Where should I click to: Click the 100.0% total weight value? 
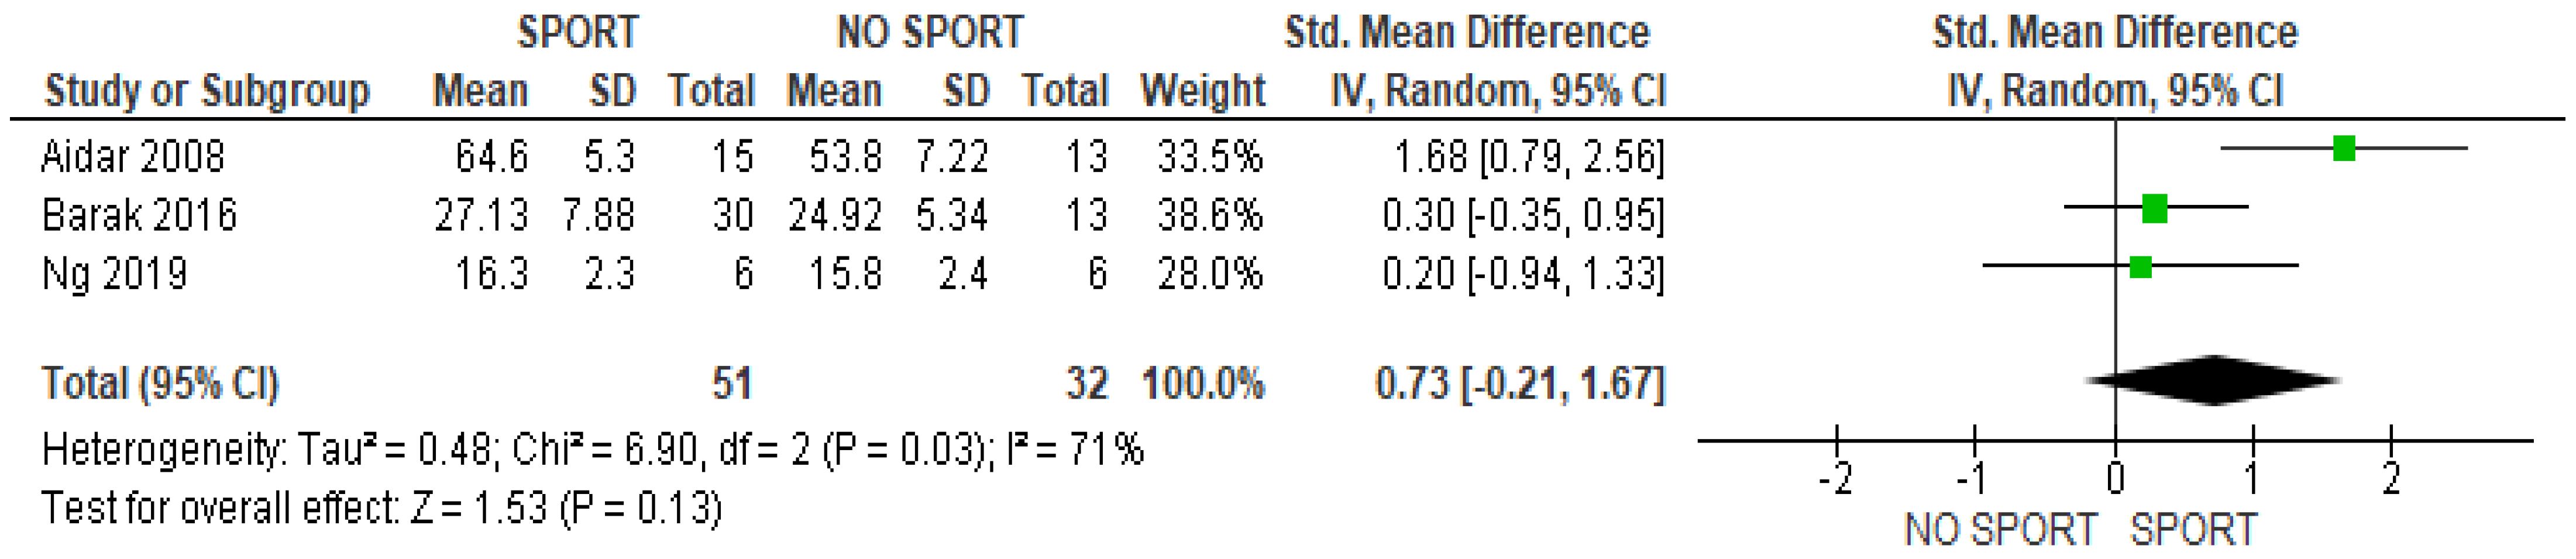point(1202,383)
